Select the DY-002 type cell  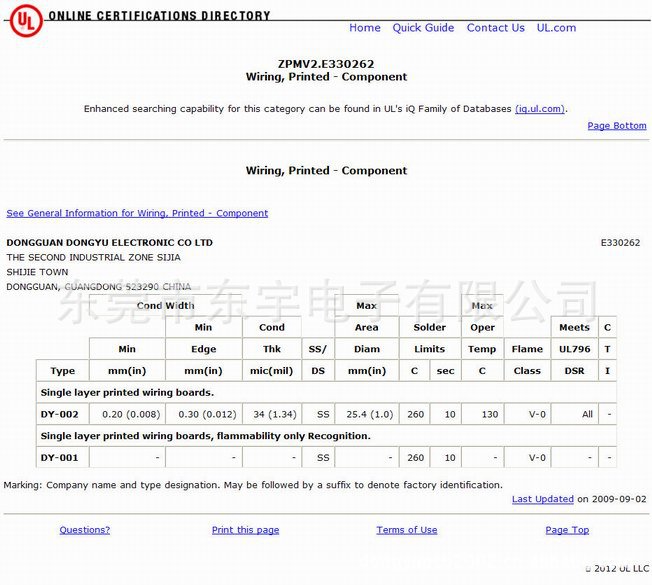point(63,414)
